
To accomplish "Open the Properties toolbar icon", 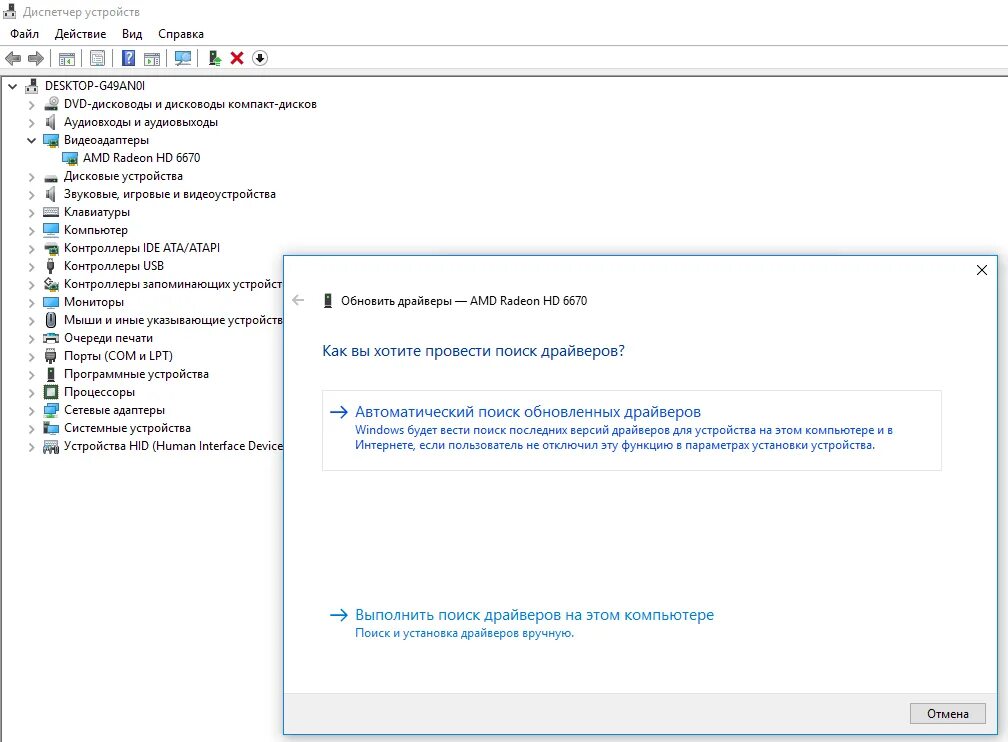I will click(x=98, y=59).
